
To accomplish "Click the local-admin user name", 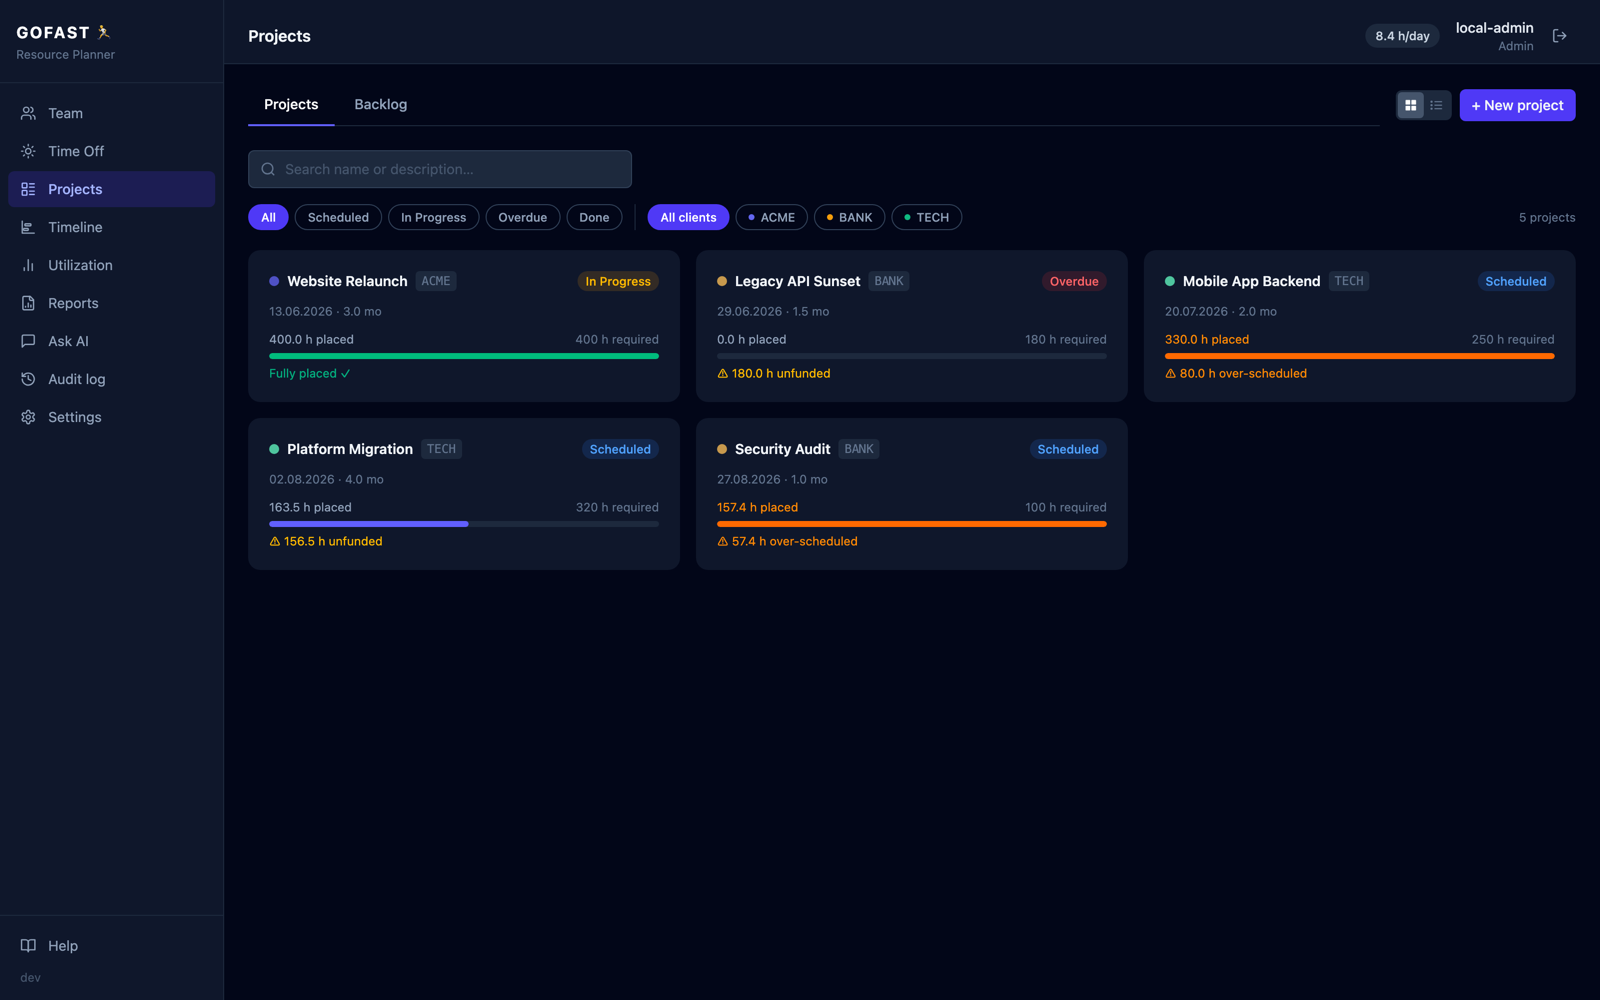I will click(1494, 28).
